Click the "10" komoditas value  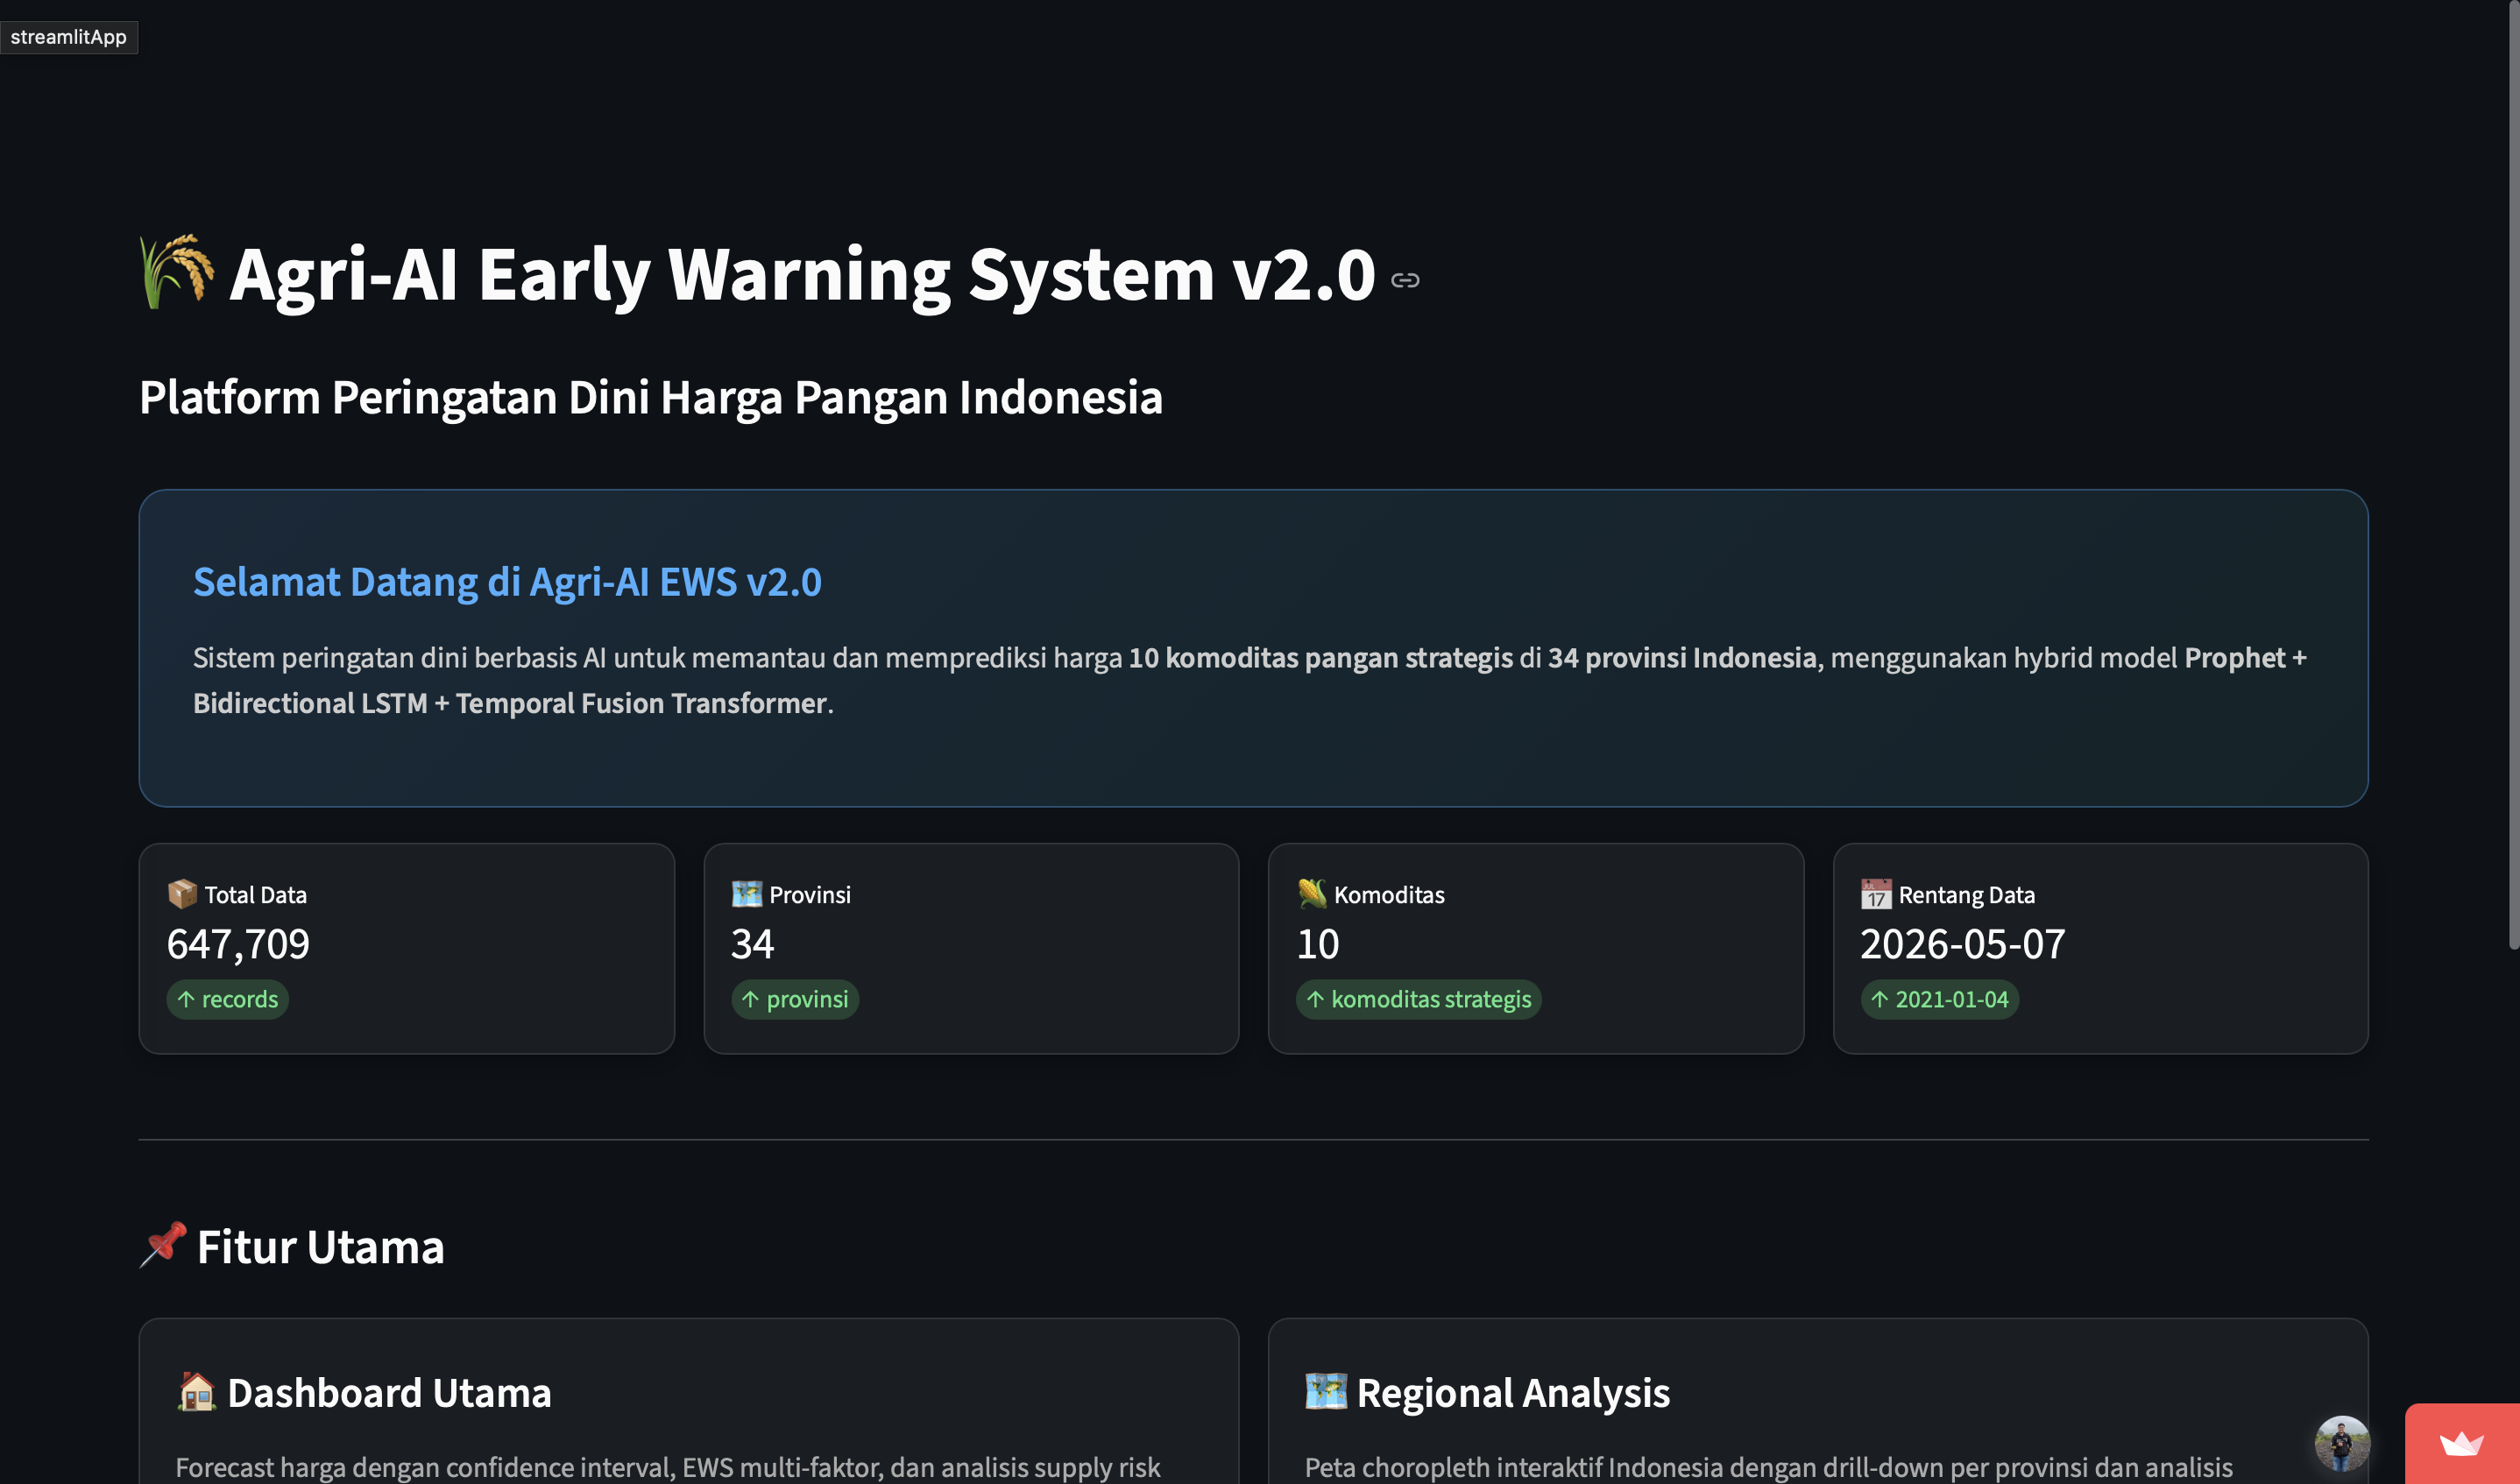tap(1318, 944)
